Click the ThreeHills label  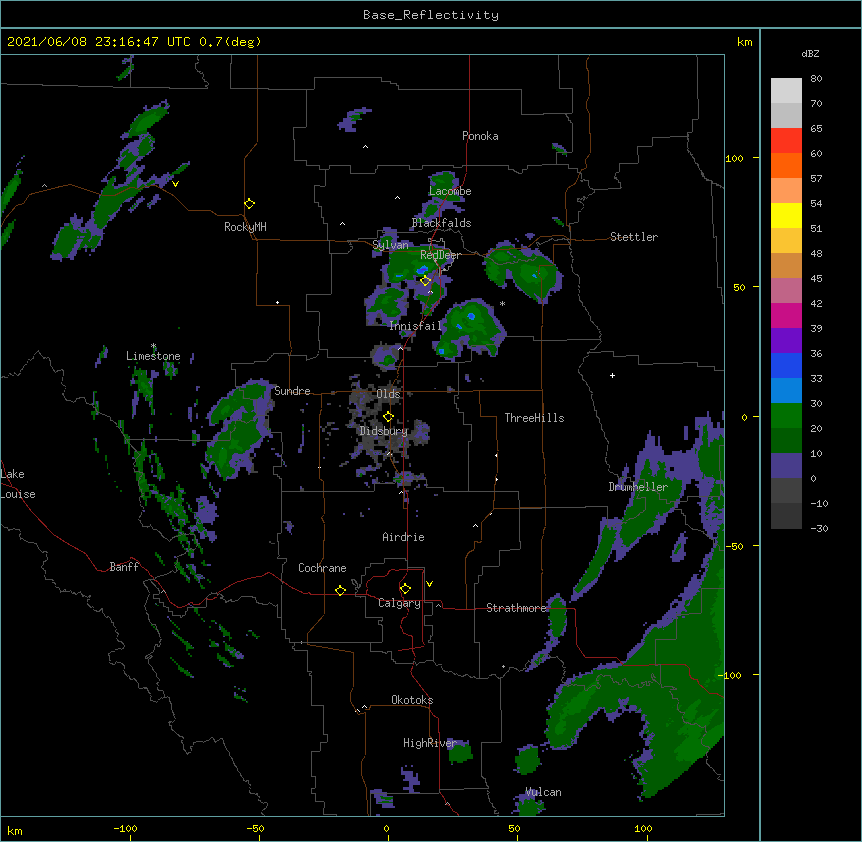(x=534, y=418)
